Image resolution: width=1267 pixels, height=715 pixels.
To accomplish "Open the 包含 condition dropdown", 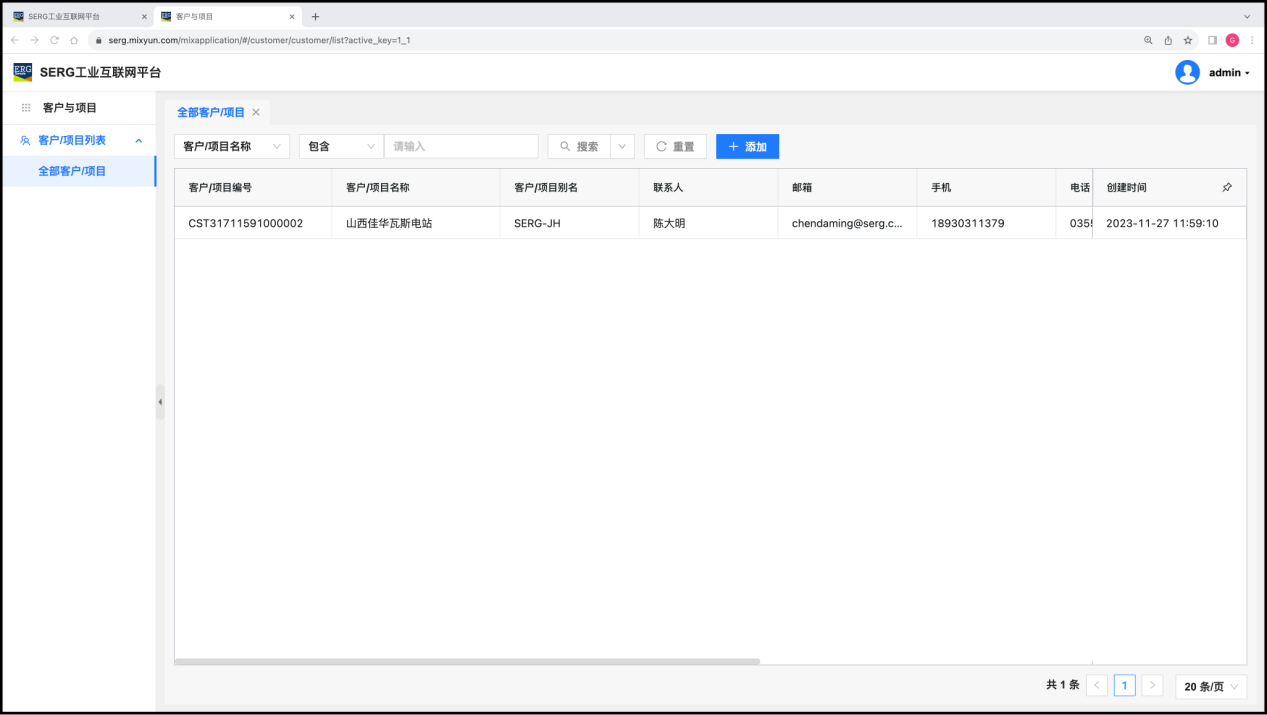I will (341, 147).
